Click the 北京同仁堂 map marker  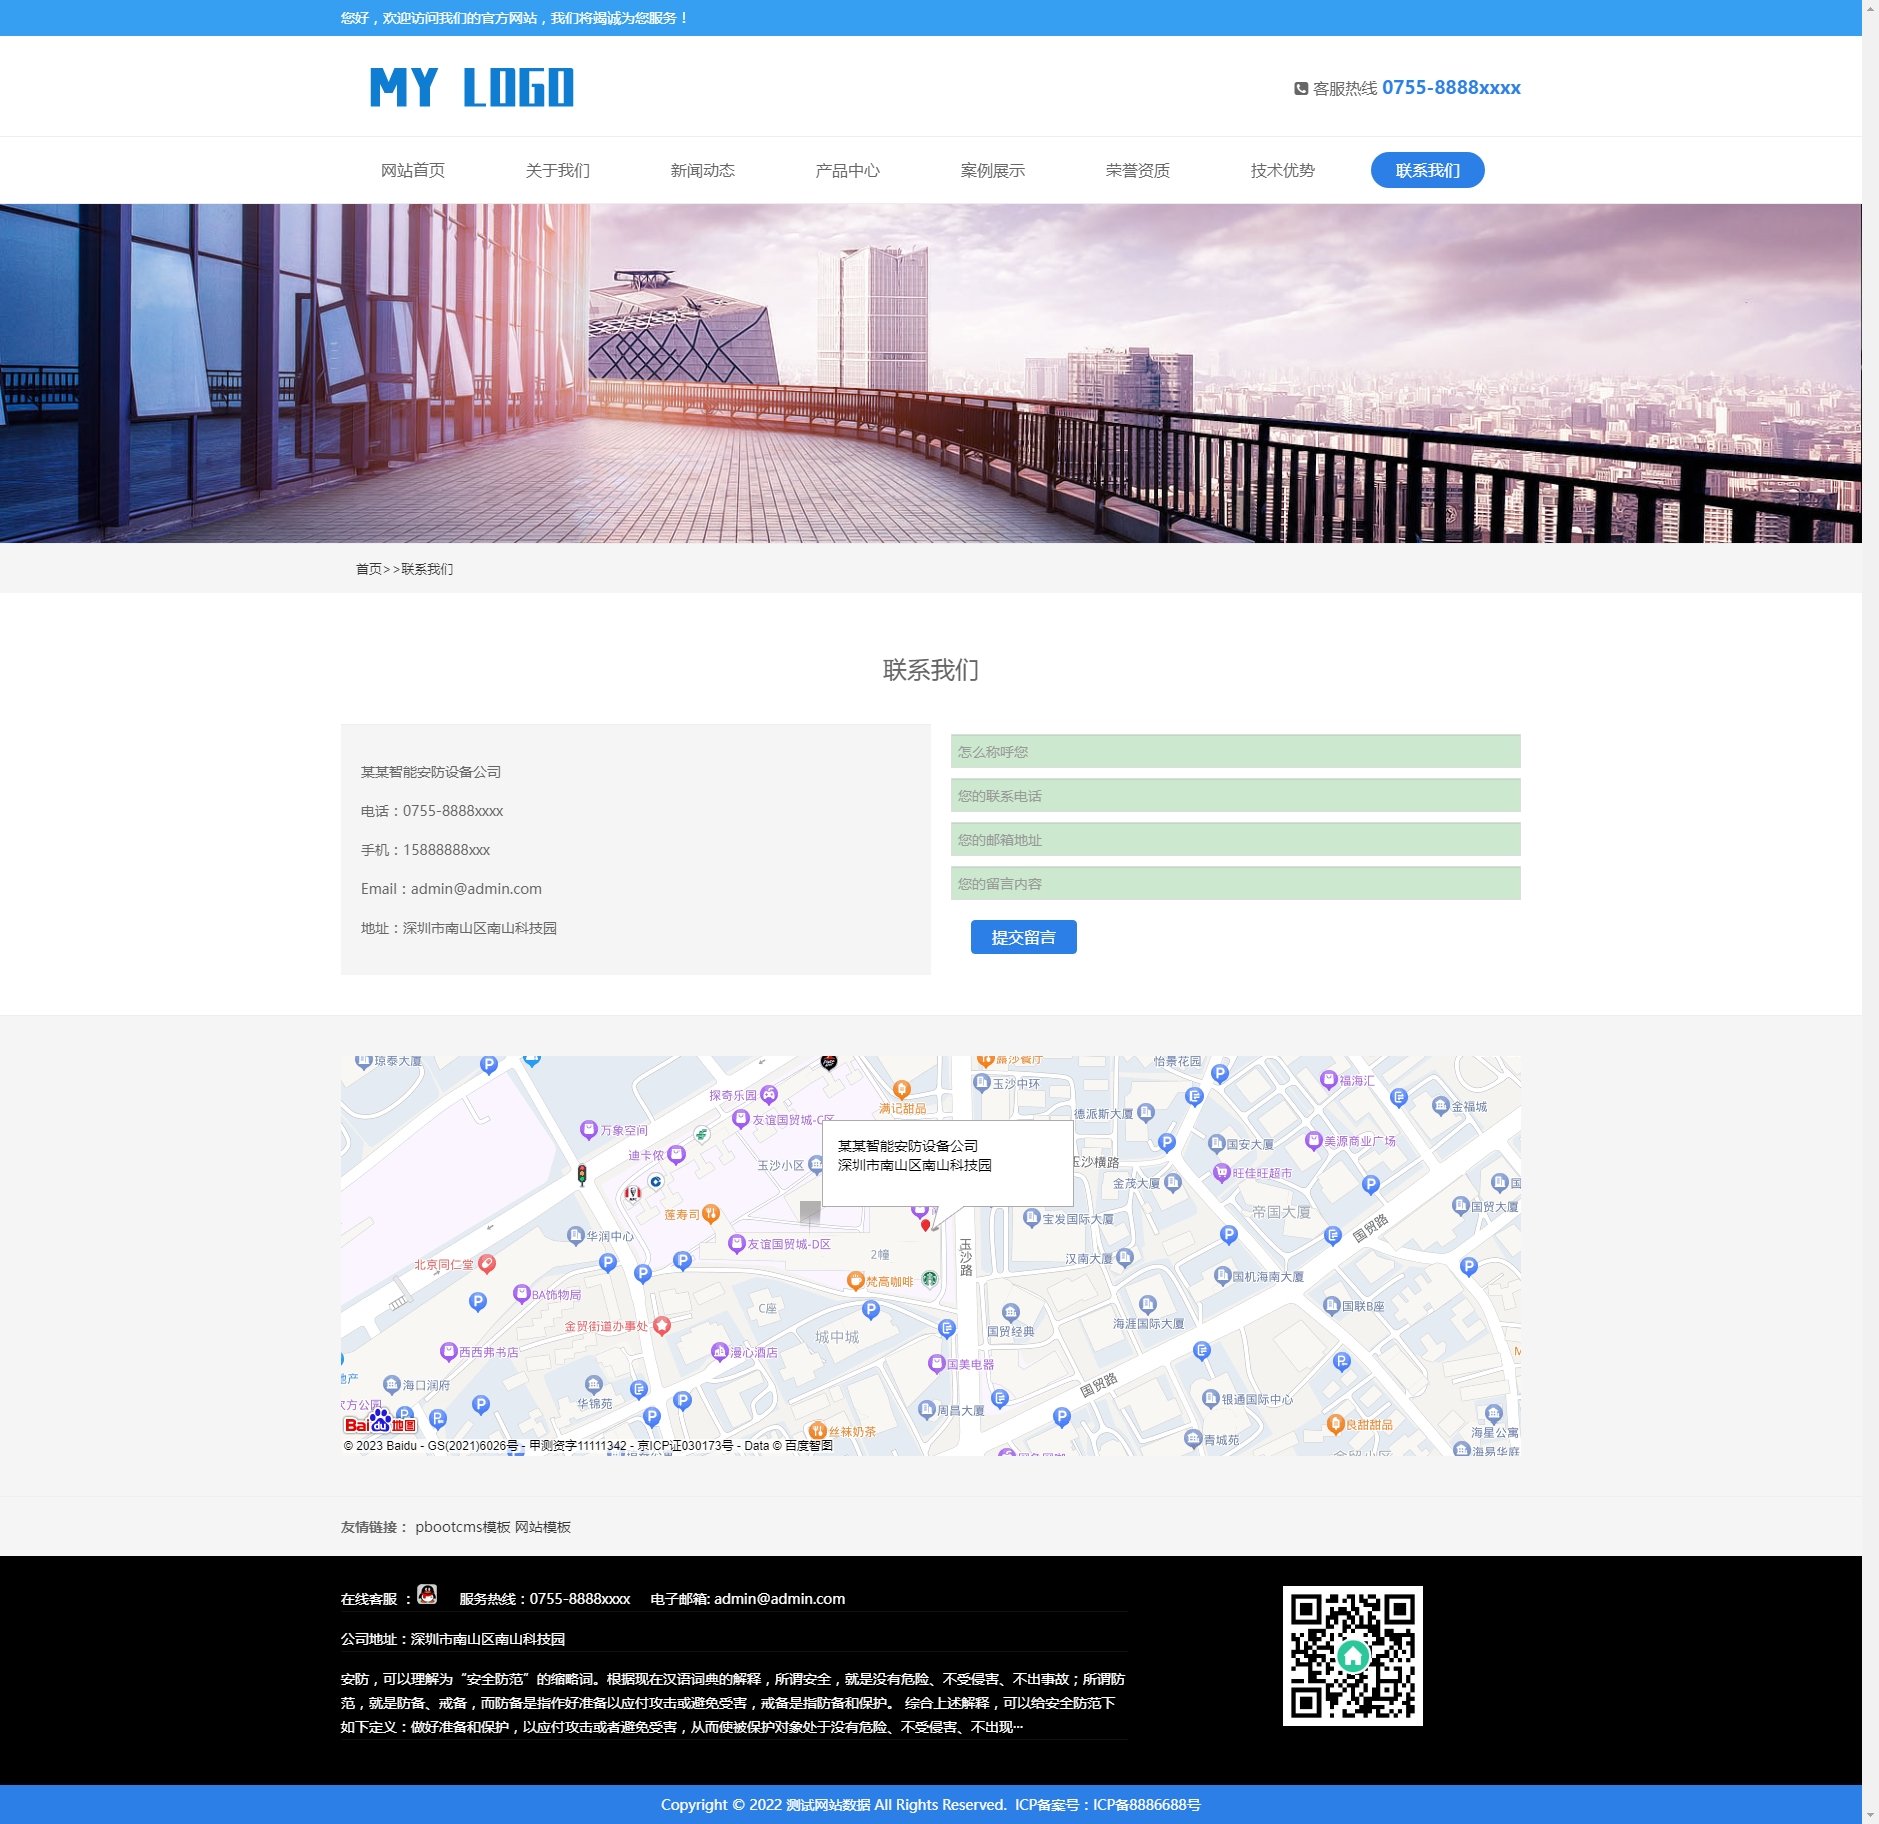(x=487, y=1264)
